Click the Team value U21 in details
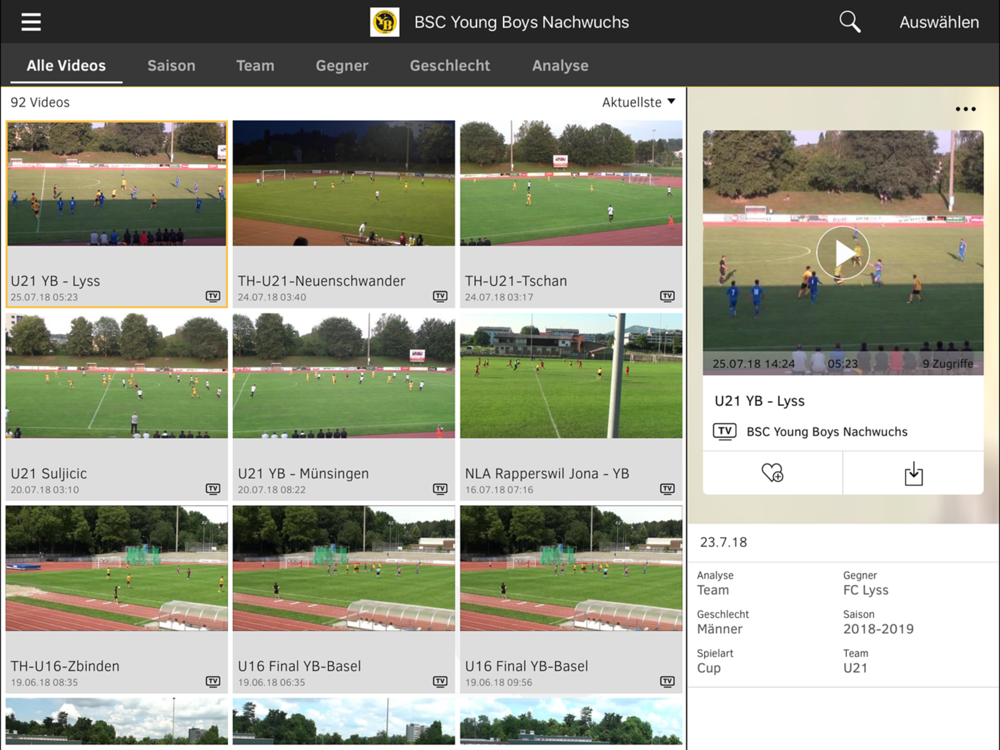Screen dimensions: 1000x750 click(x=855, y=668)
